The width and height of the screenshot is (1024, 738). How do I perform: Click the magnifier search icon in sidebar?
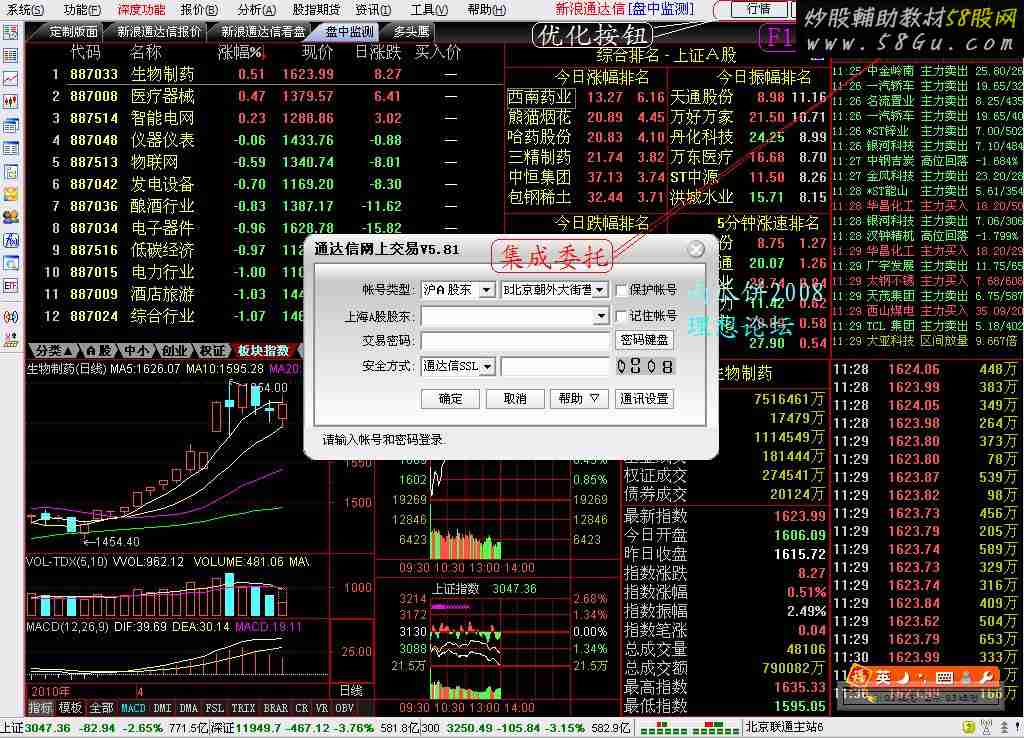[10, 263]
